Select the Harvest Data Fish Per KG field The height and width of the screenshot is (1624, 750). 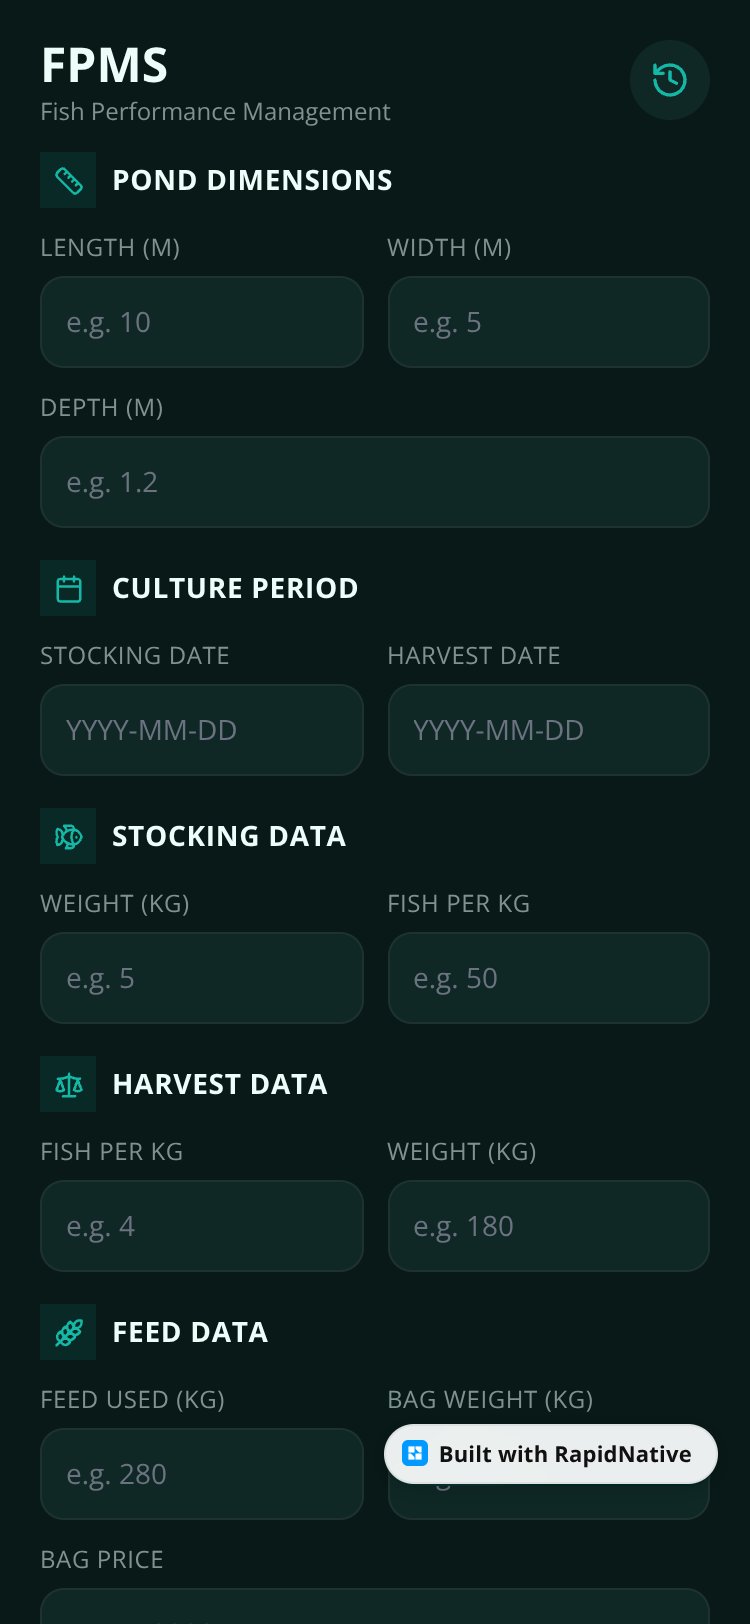coord(202,1226)
